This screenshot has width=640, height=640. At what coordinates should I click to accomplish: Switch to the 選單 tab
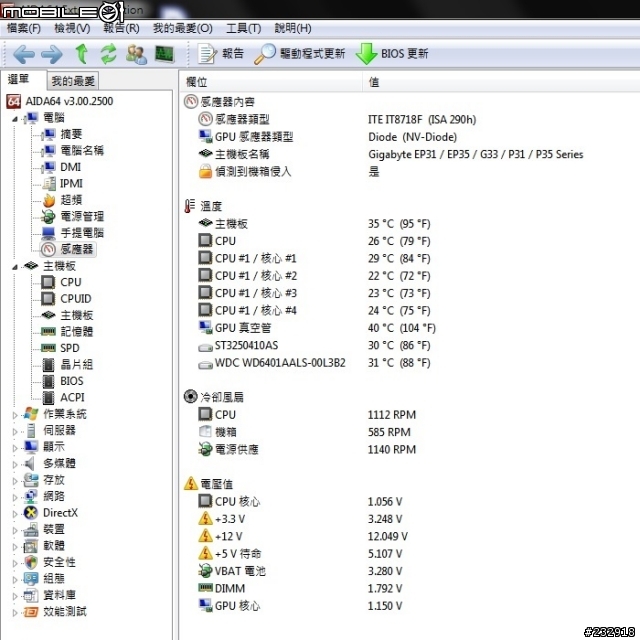[x=19, y=79]
